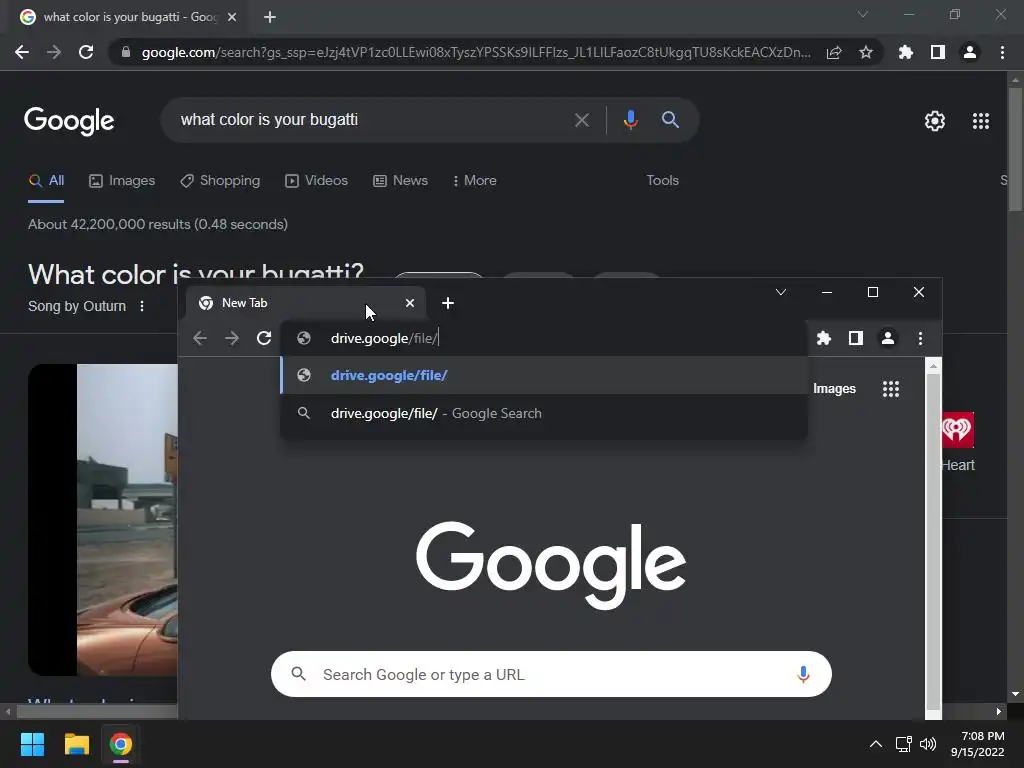Open profile avatar in front window
Viewport: 1024px width, 768px height.
point(888,338)
